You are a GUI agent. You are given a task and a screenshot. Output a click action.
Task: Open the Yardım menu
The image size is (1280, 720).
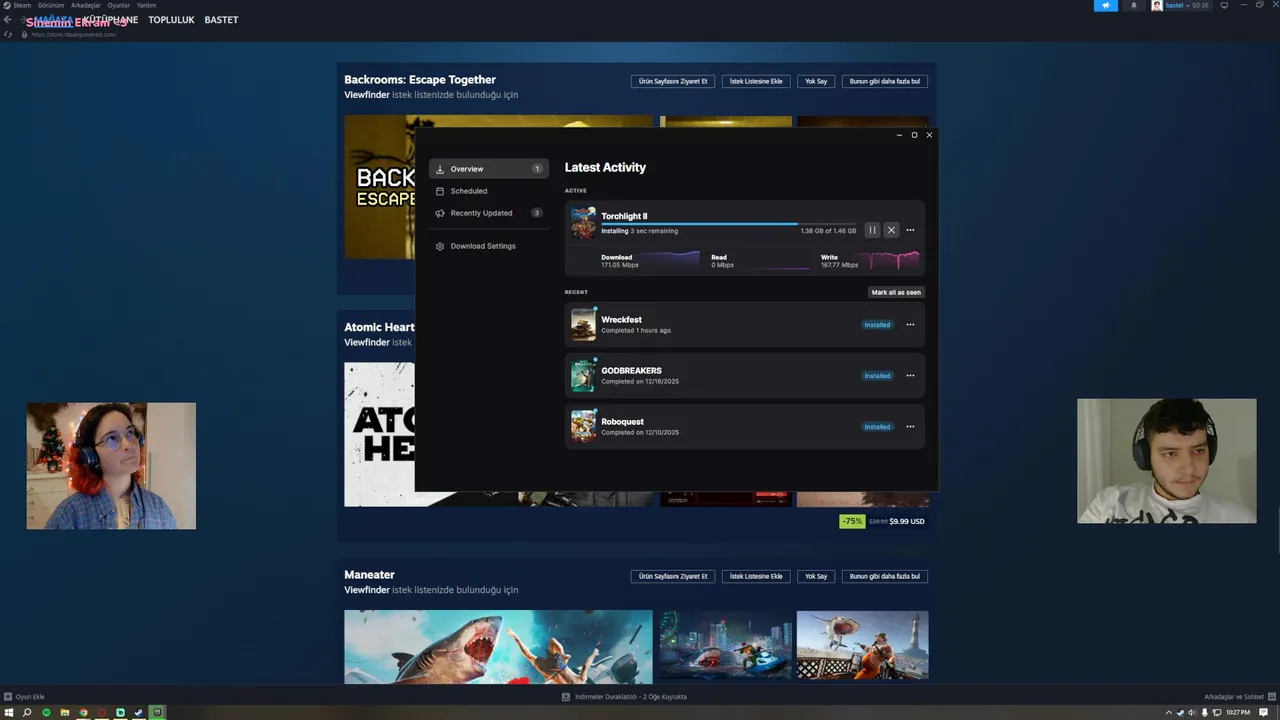tap(146, 5)
